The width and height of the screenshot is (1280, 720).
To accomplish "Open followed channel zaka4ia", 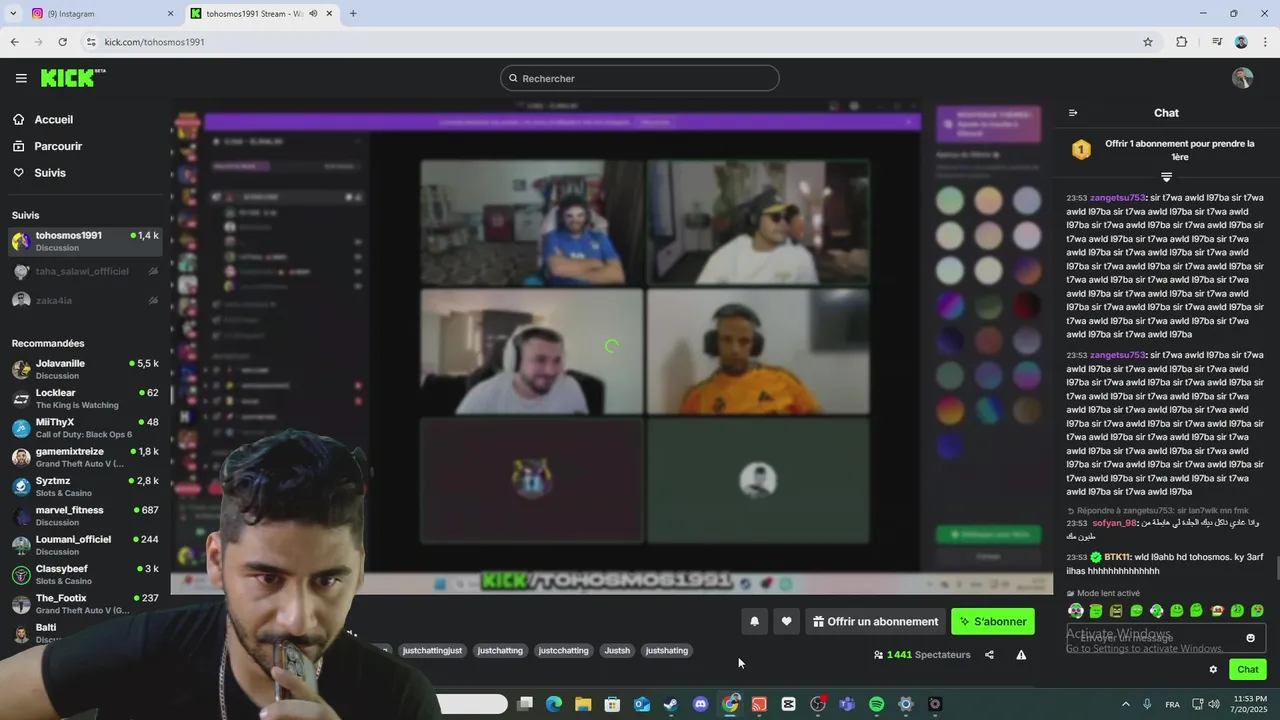I will [x=85, y=300].
